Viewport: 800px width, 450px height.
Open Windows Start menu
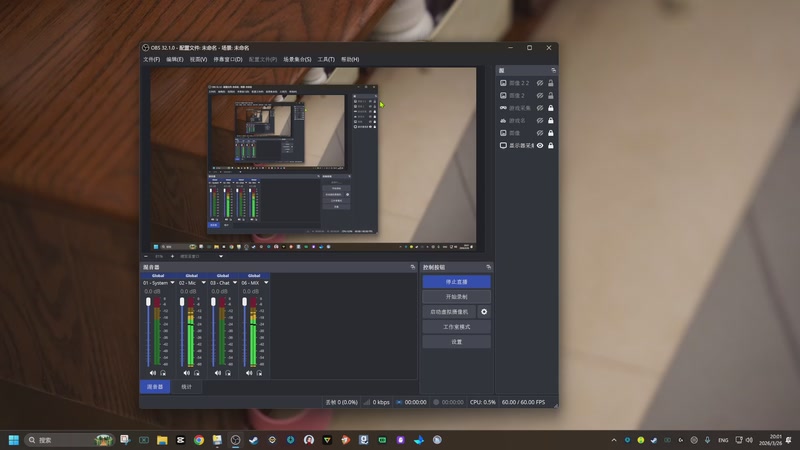point(14,440)
